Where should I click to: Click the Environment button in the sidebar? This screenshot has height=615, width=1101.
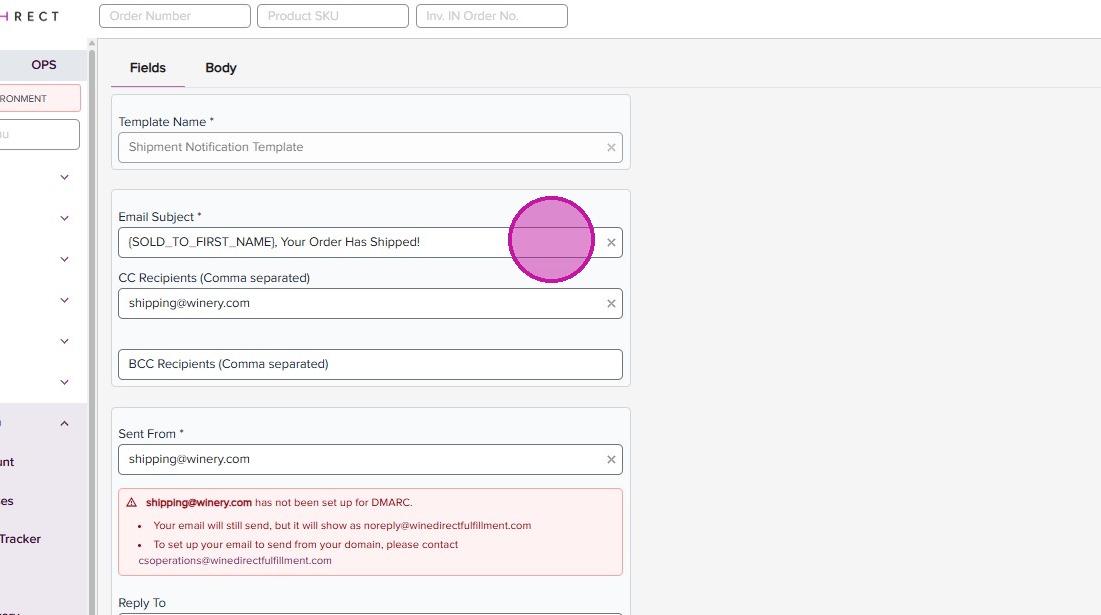click(x=38, y=98)
